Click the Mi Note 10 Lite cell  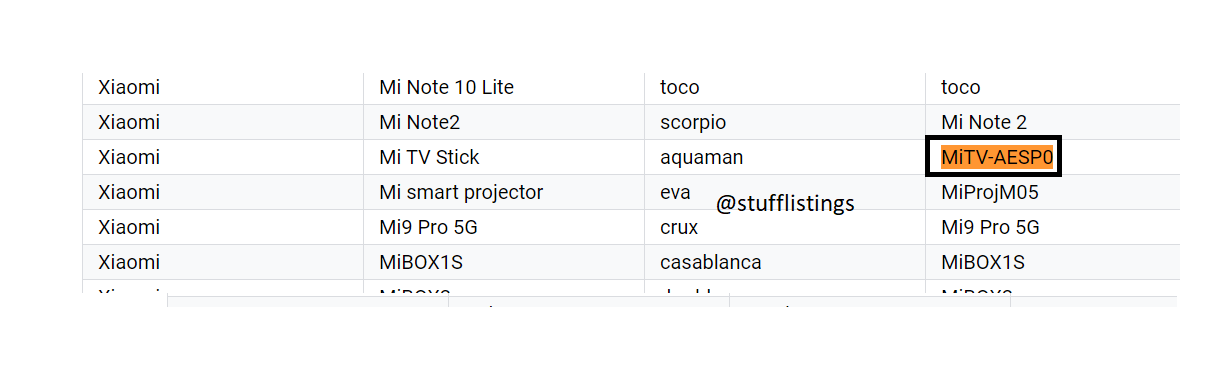[x=504, y=87]
